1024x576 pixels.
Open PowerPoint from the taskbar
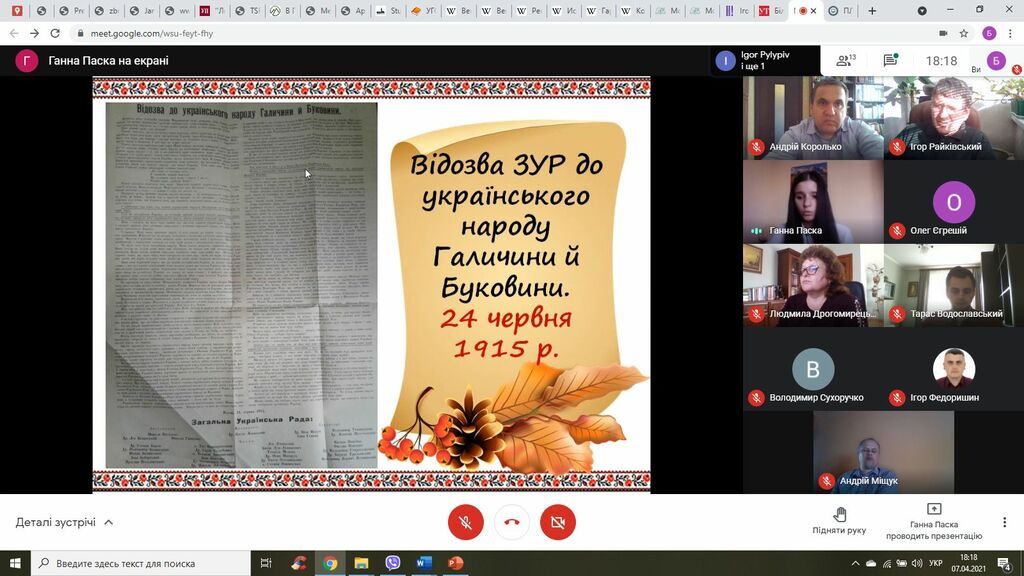[456, 563]
